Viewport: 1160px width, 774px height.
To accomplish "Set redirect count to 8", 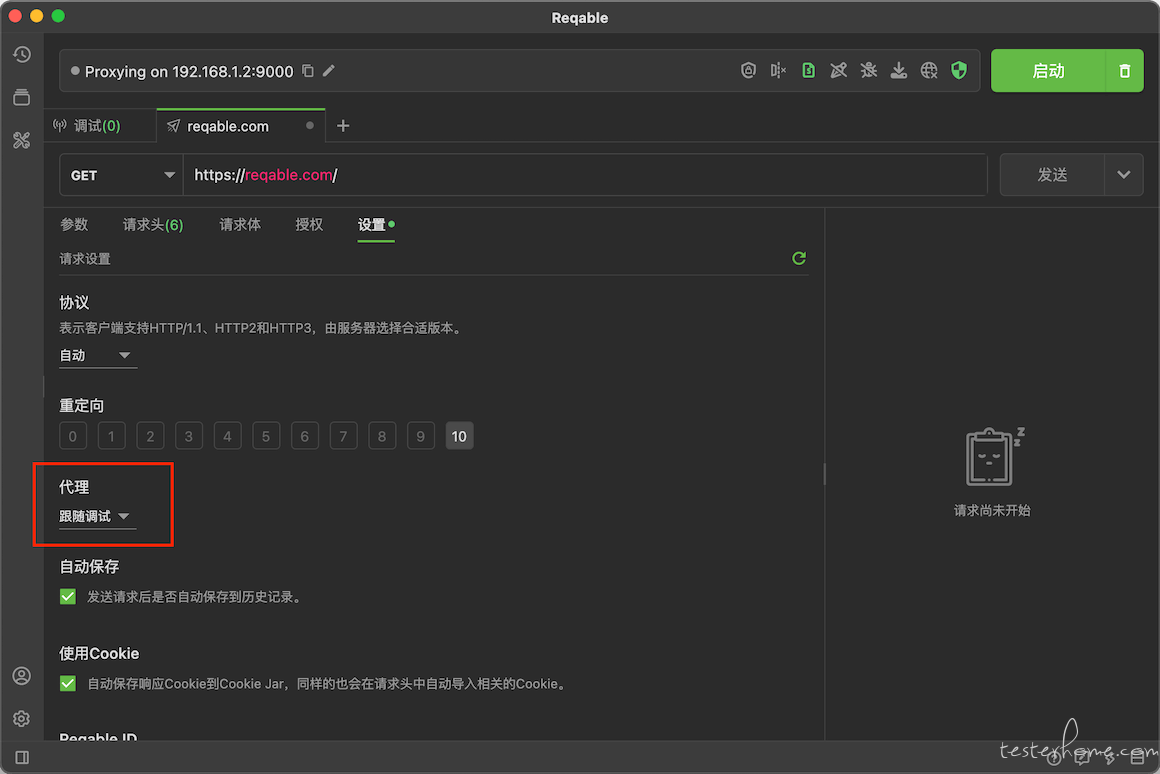I will [x=382, y=436].
